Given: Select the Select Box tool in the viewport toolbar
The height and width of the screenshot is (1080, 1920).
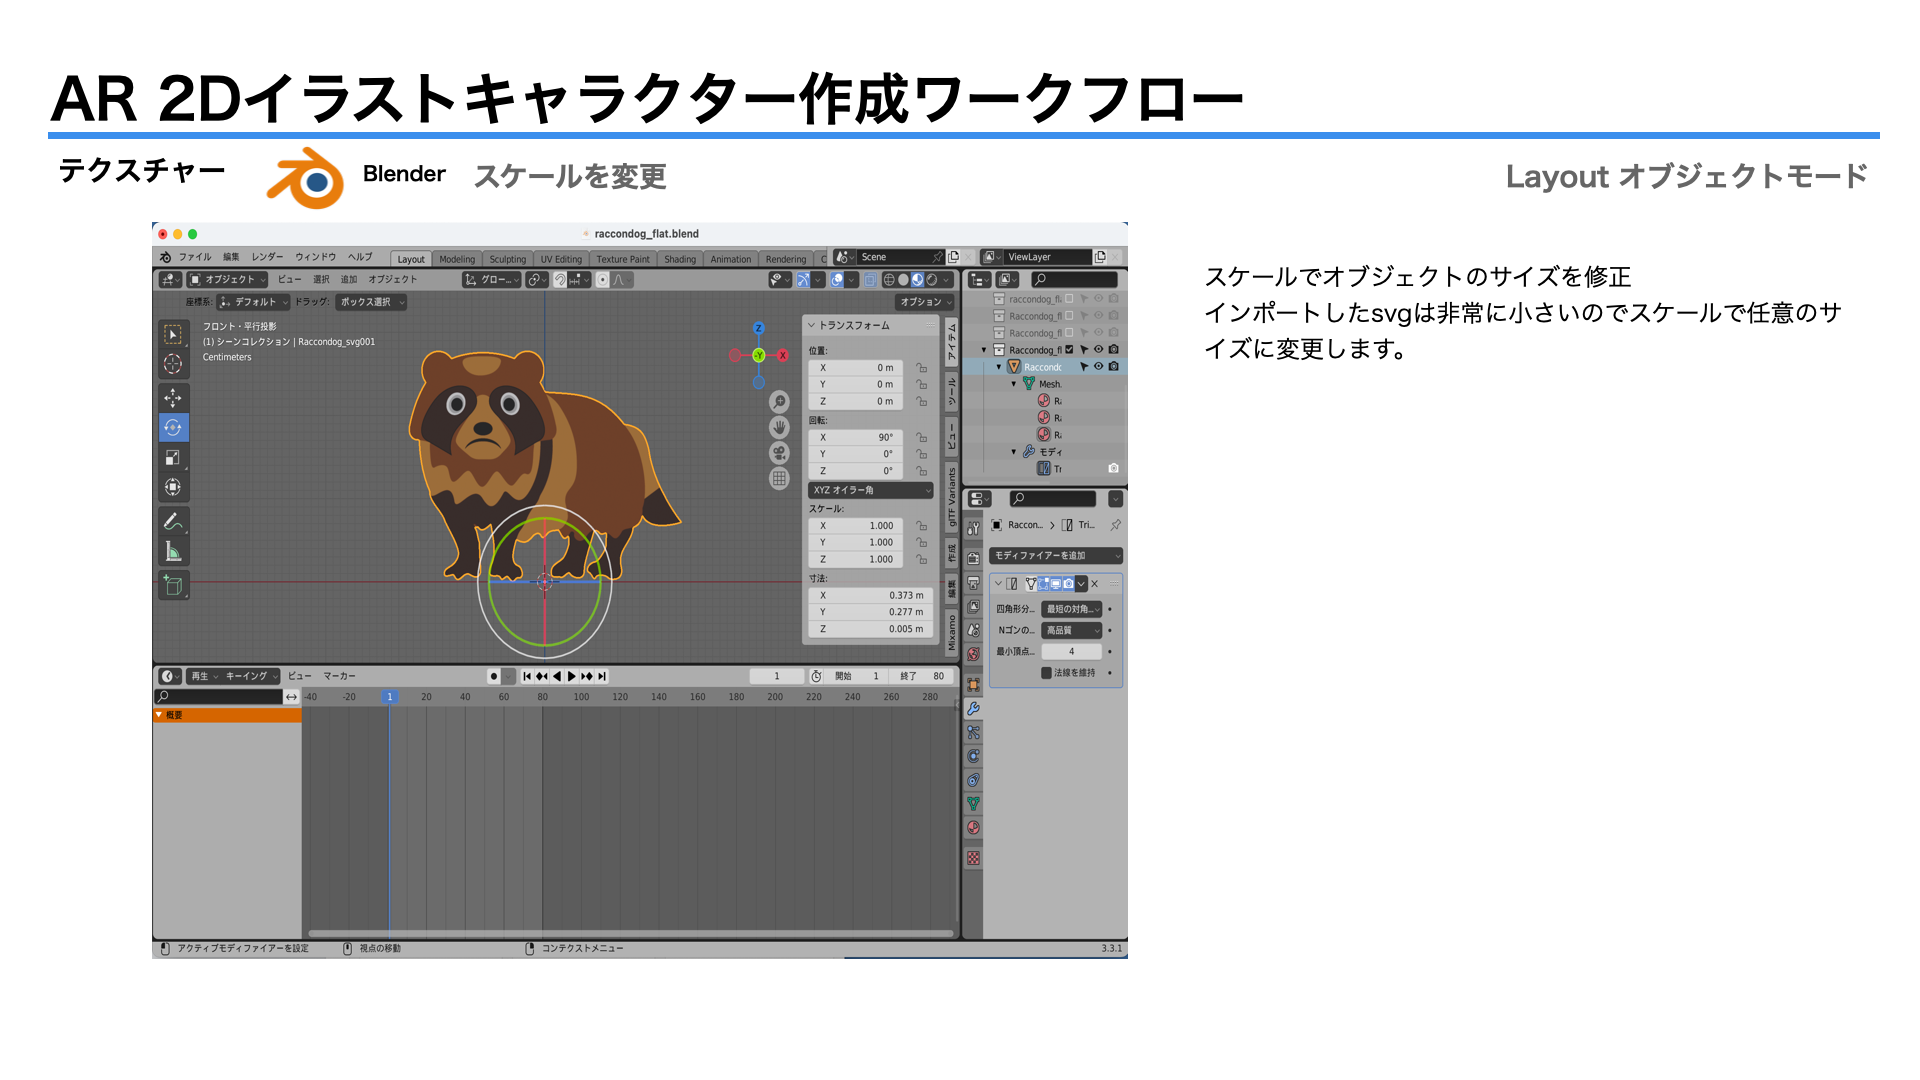Looking at the screenshot, I should click(173, 334).
